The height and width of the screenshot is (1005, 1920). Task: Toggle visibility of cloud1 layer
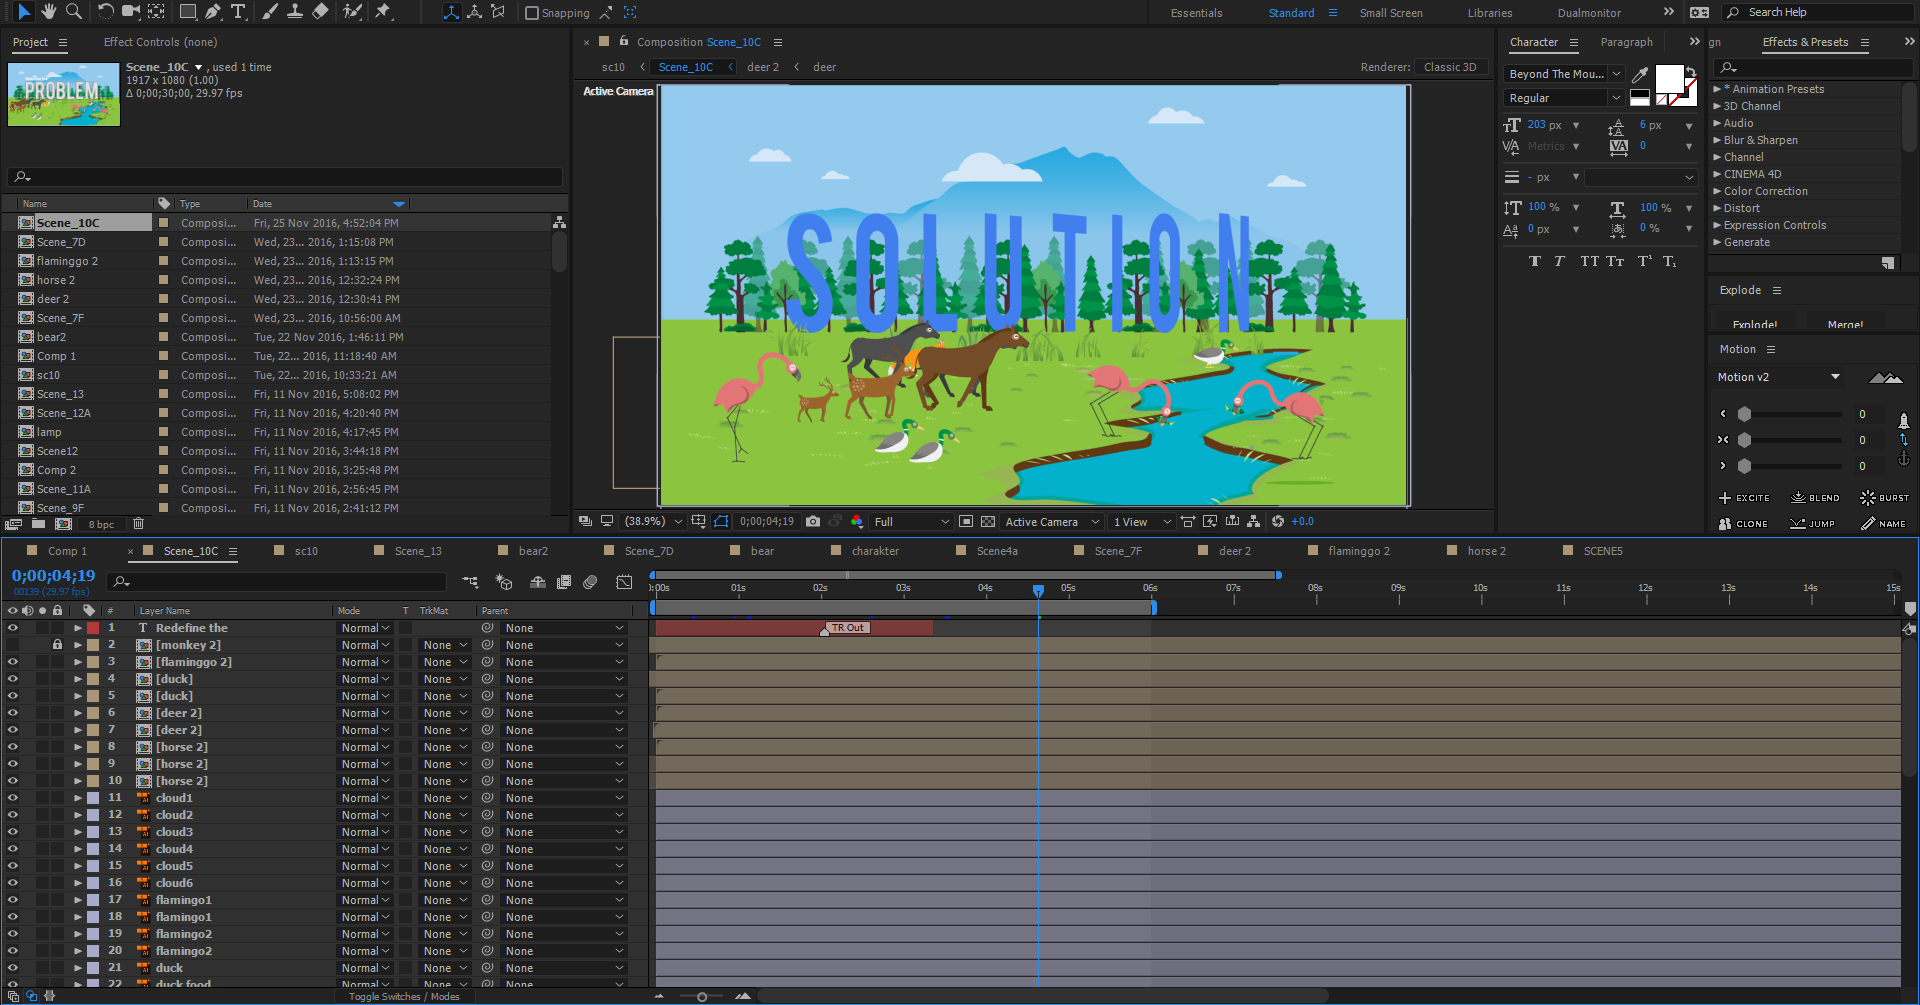13,798
